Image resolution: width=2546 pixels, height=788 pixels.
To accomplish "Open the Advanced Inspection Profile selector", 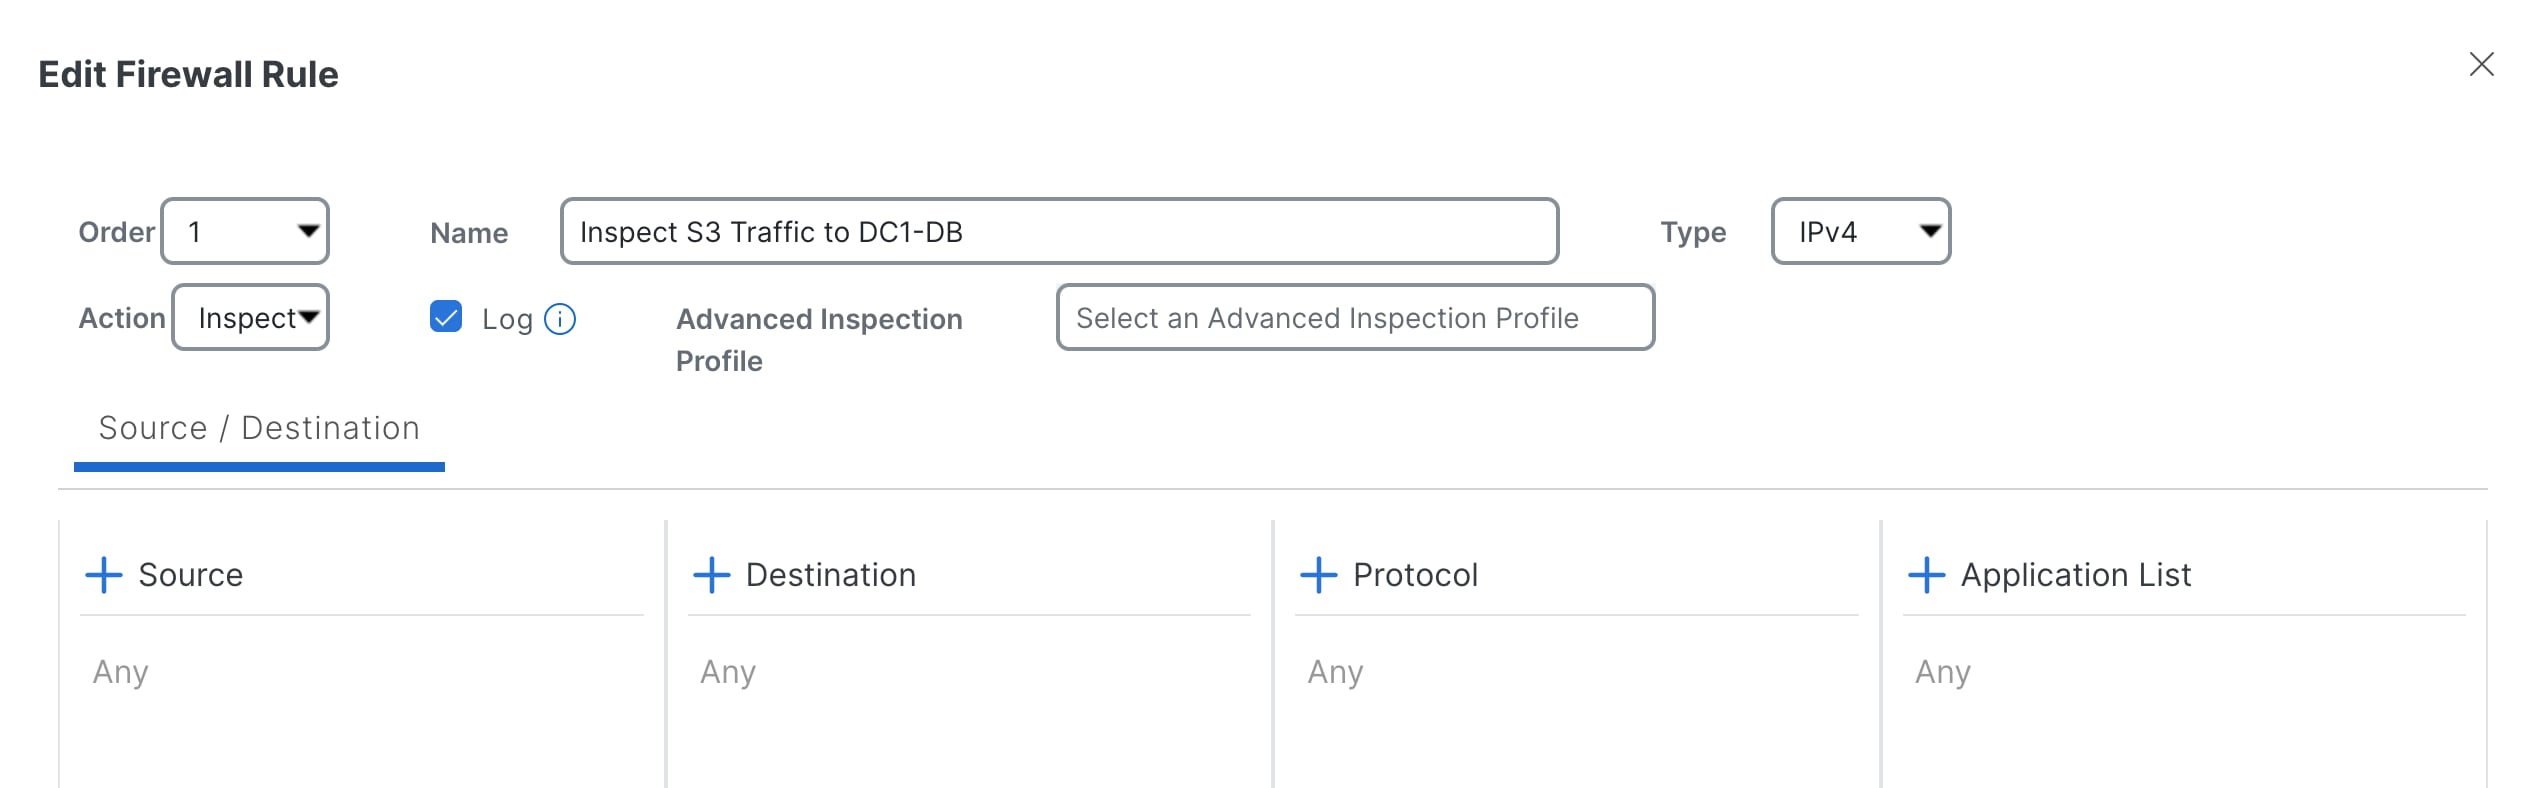I will (x=1355, y=318).
